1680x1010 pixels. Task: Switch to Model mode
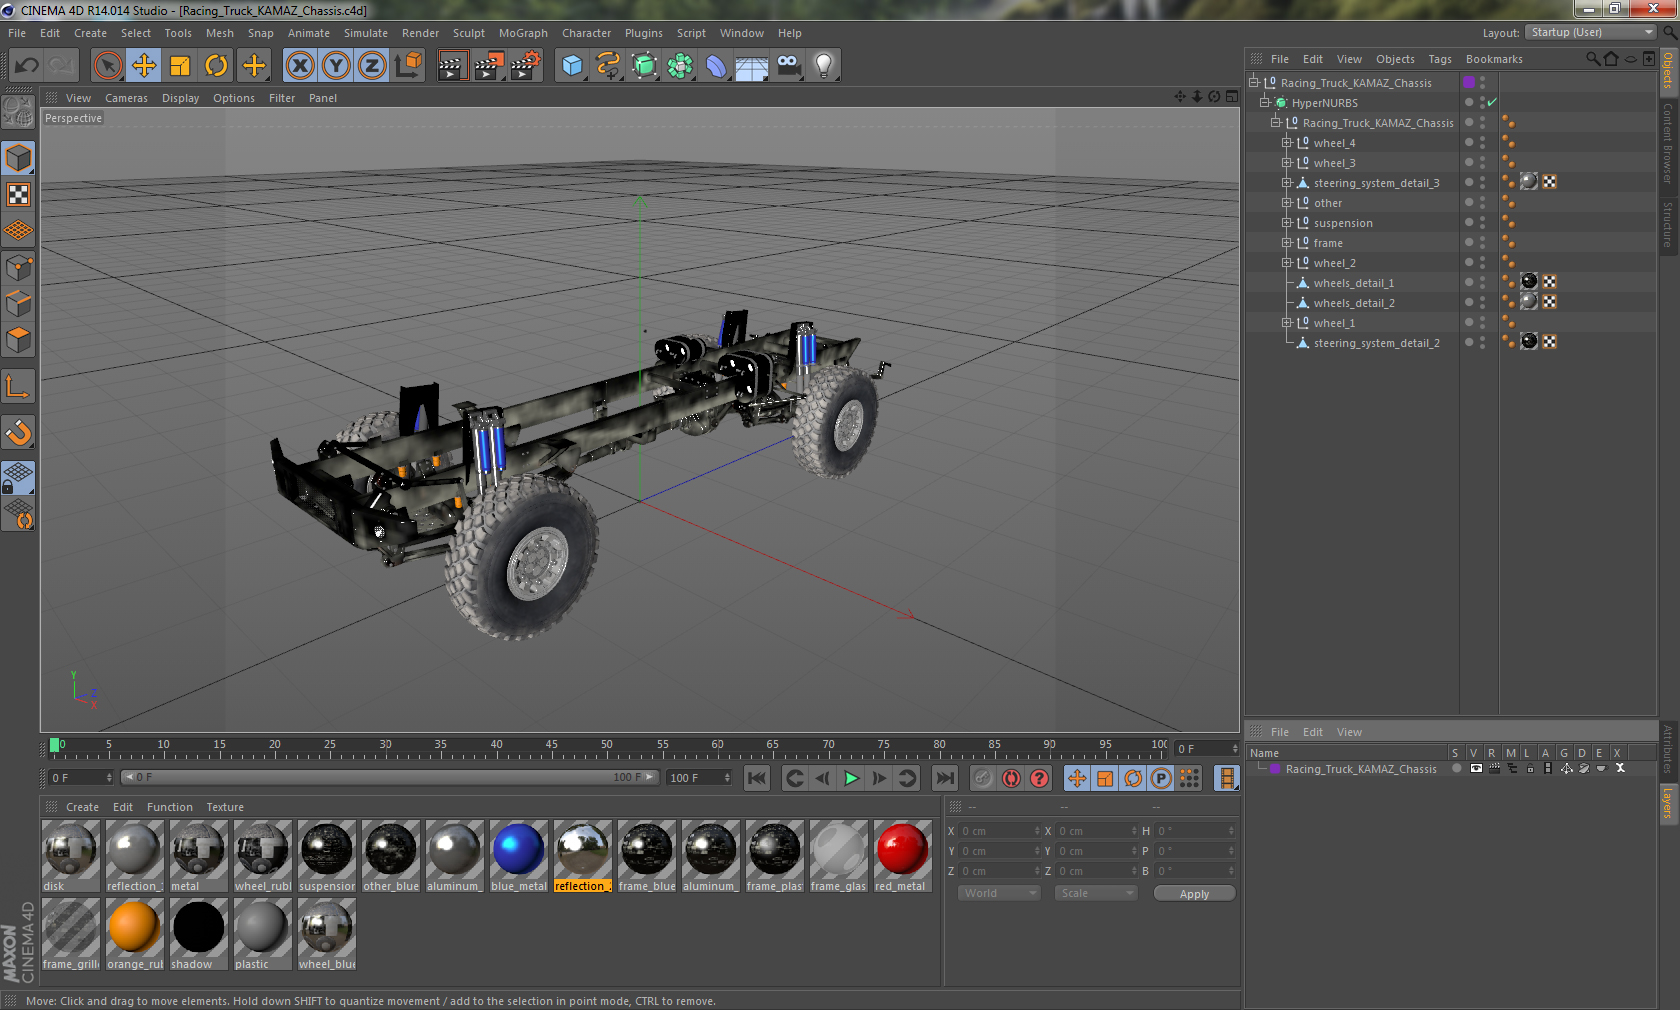click(x=19, y=158)
